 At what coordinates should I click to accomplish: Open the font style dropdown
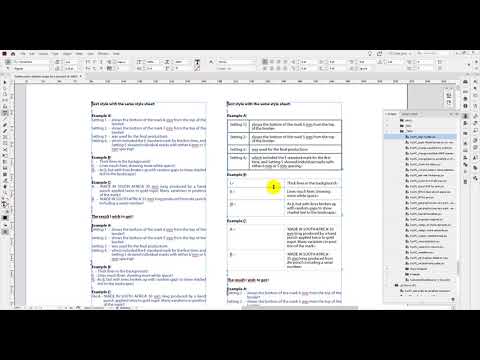(33, 68)
